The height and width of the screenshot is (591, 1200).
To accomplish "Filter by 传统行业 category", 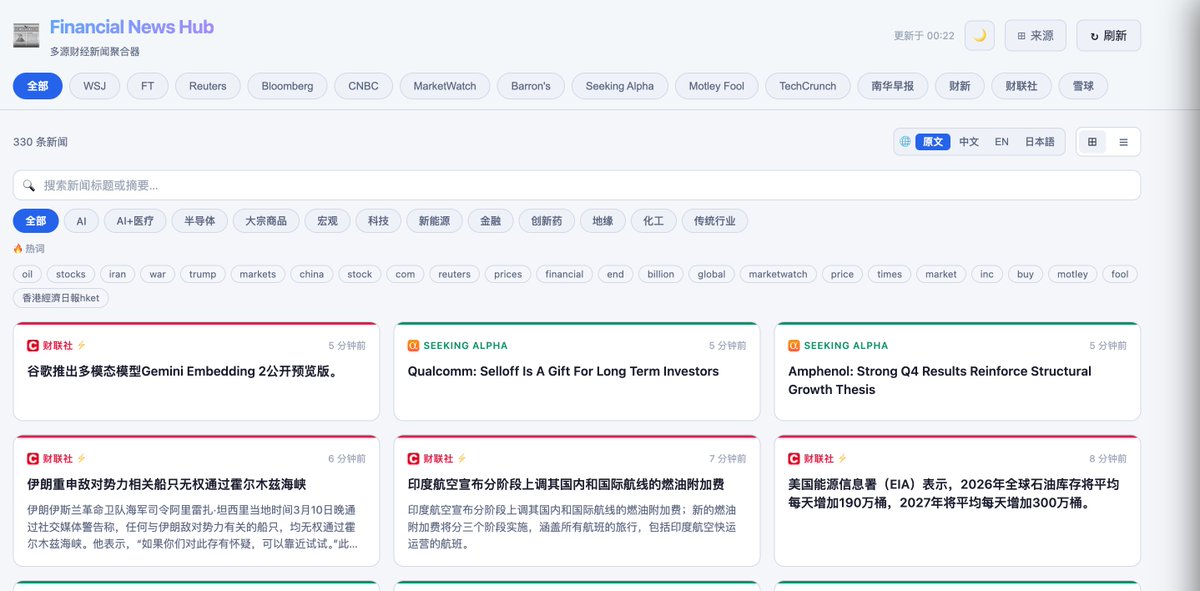I will (x=715, y=221).
